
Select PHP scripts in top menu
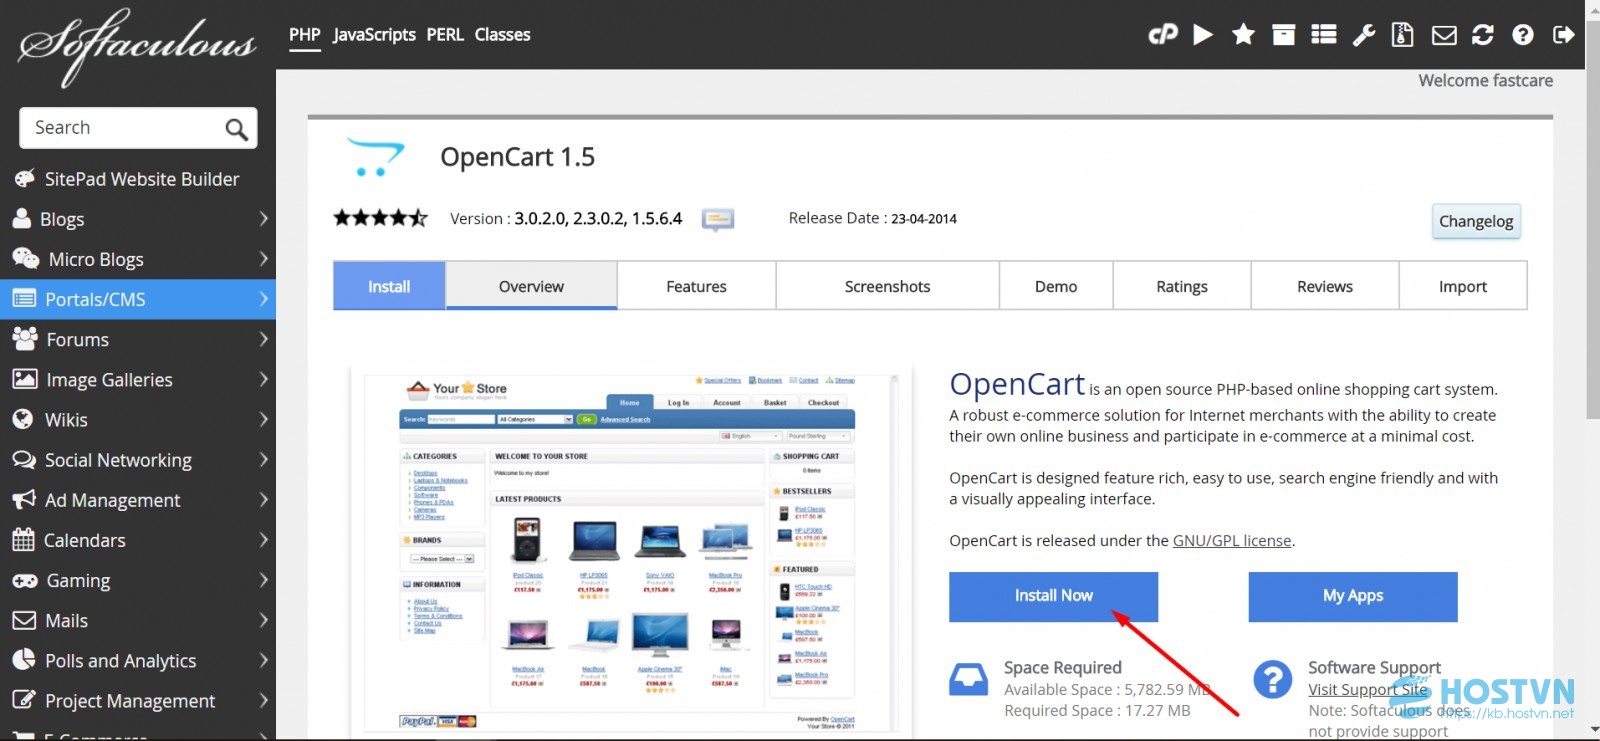305,35
